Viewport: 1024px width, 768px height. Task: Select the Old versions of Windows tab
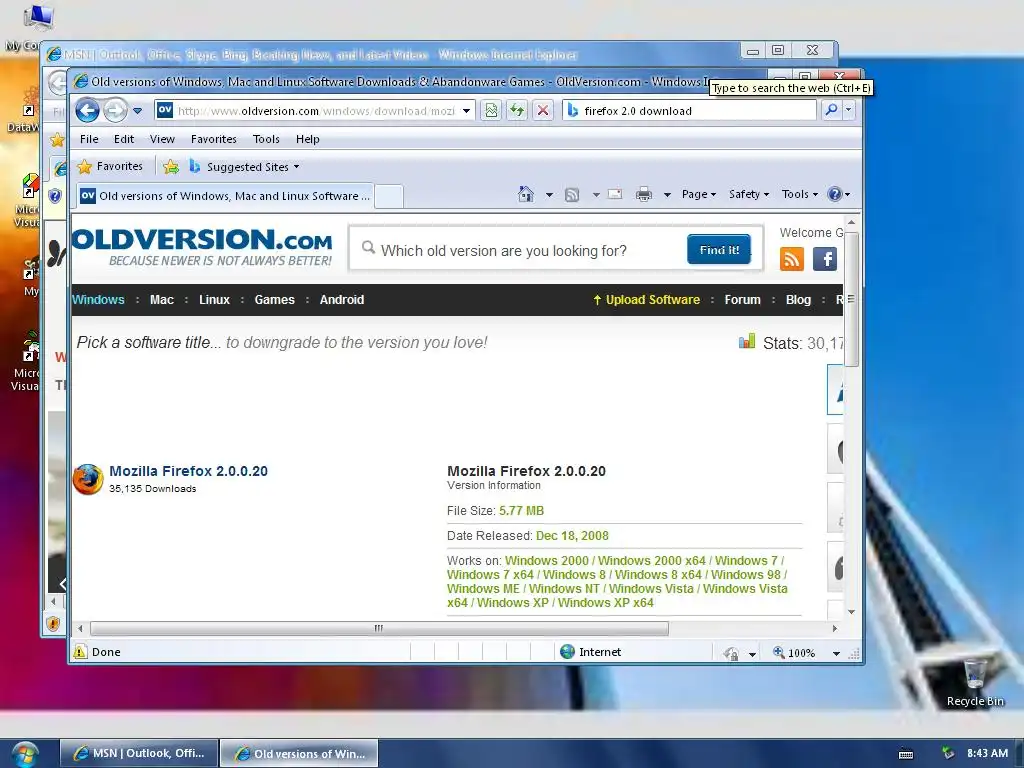pos(225,196)
